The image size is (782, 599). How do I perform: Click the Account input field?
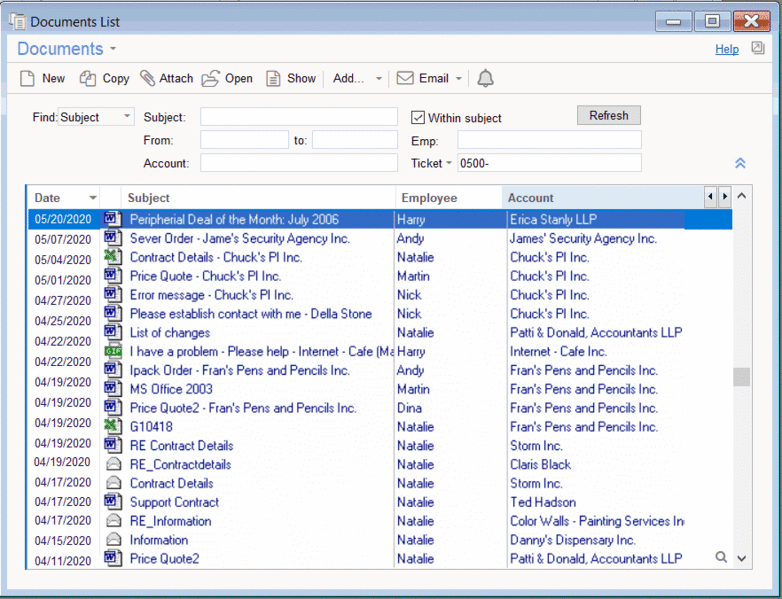click(x=299, y=163)
